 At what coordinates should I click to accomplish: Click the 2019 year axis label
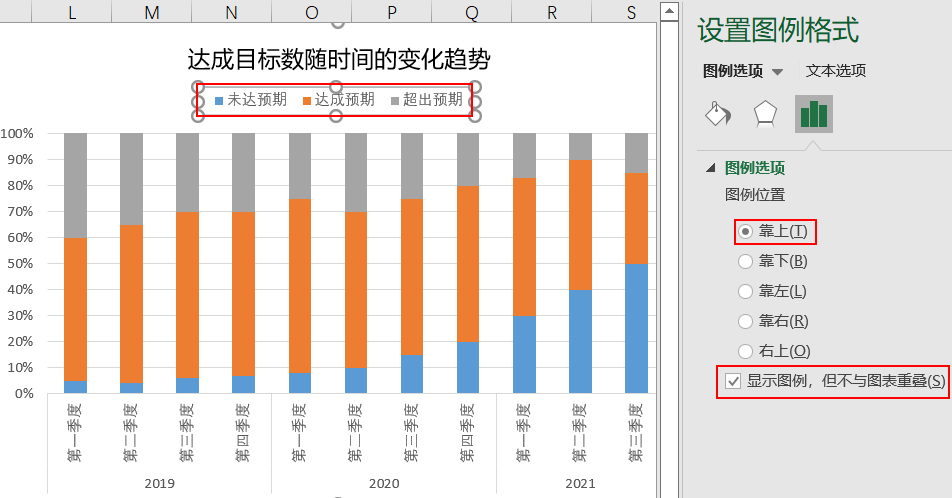point(160,483)
